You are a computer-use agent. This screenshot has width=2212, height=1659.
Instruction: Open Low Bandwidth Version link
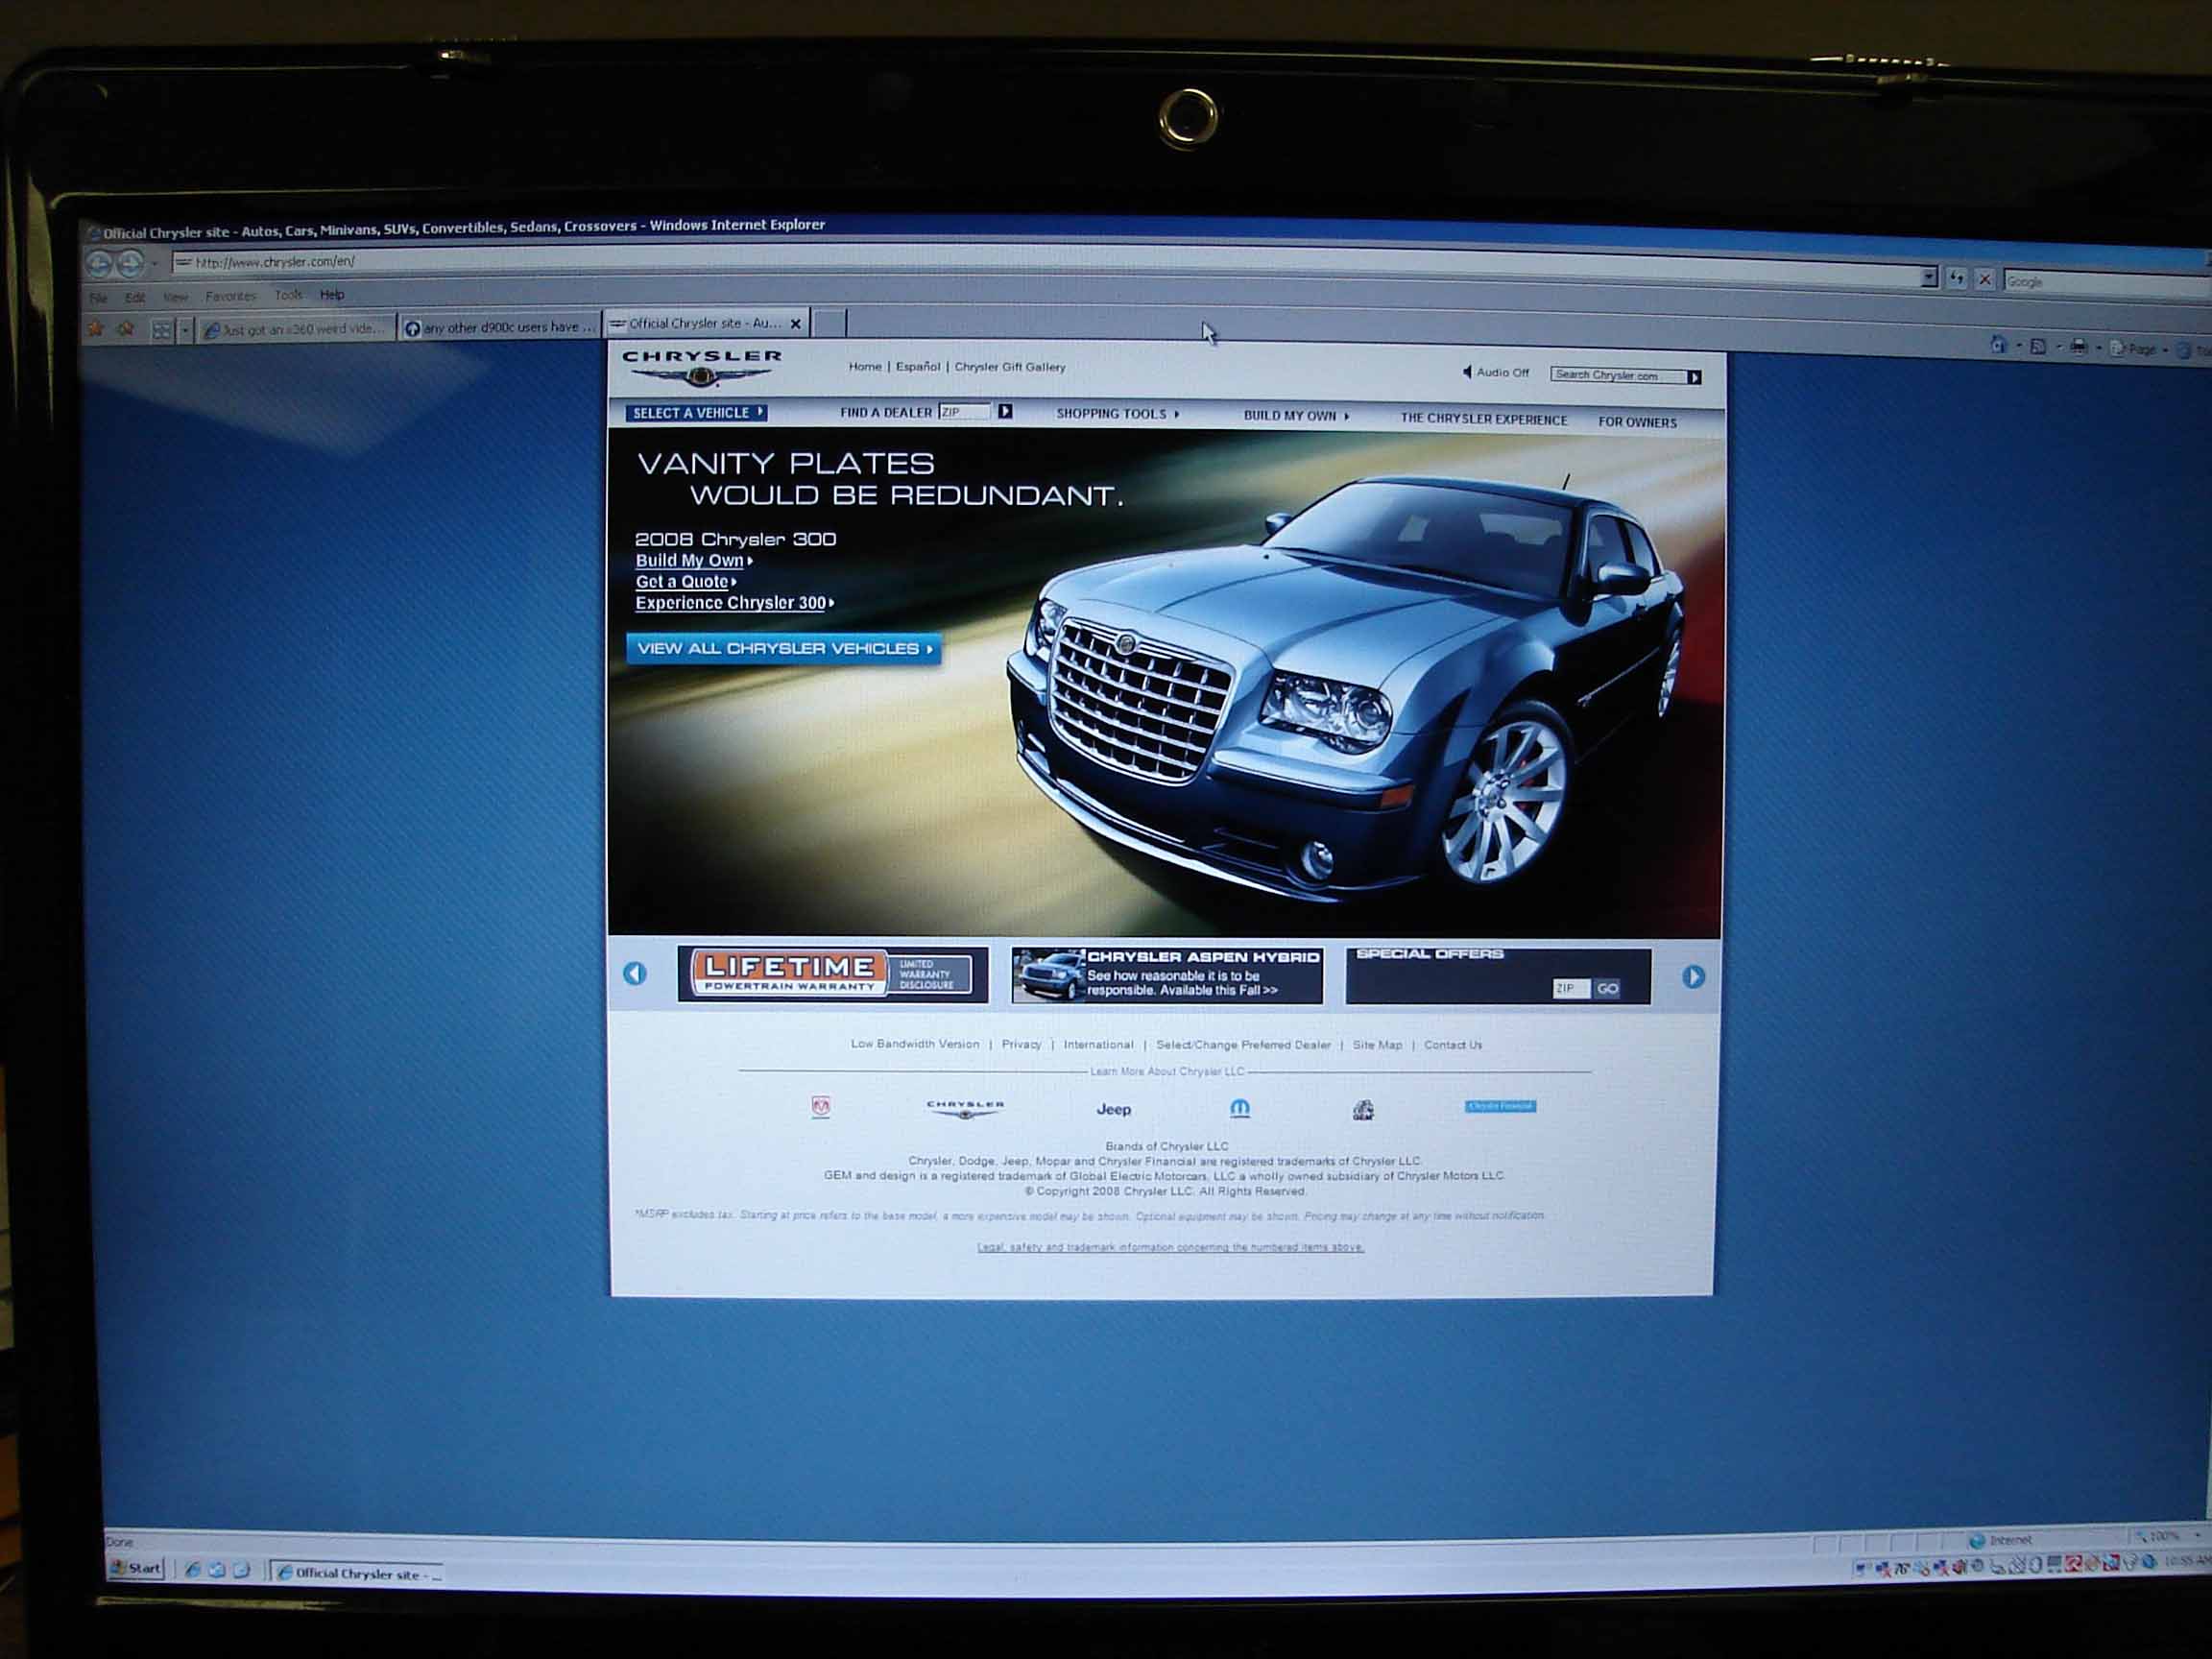(915, 1043)
